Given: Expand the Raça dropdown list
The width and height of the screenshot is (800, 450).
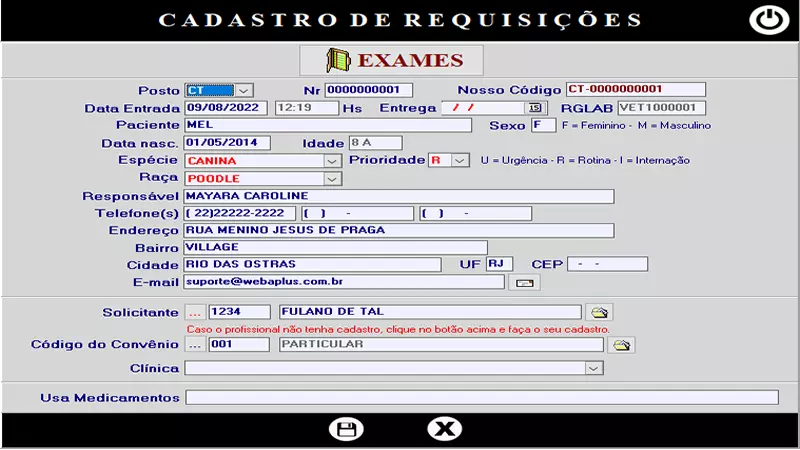Looking at the screenshot, I should click(x=333, y=179).
